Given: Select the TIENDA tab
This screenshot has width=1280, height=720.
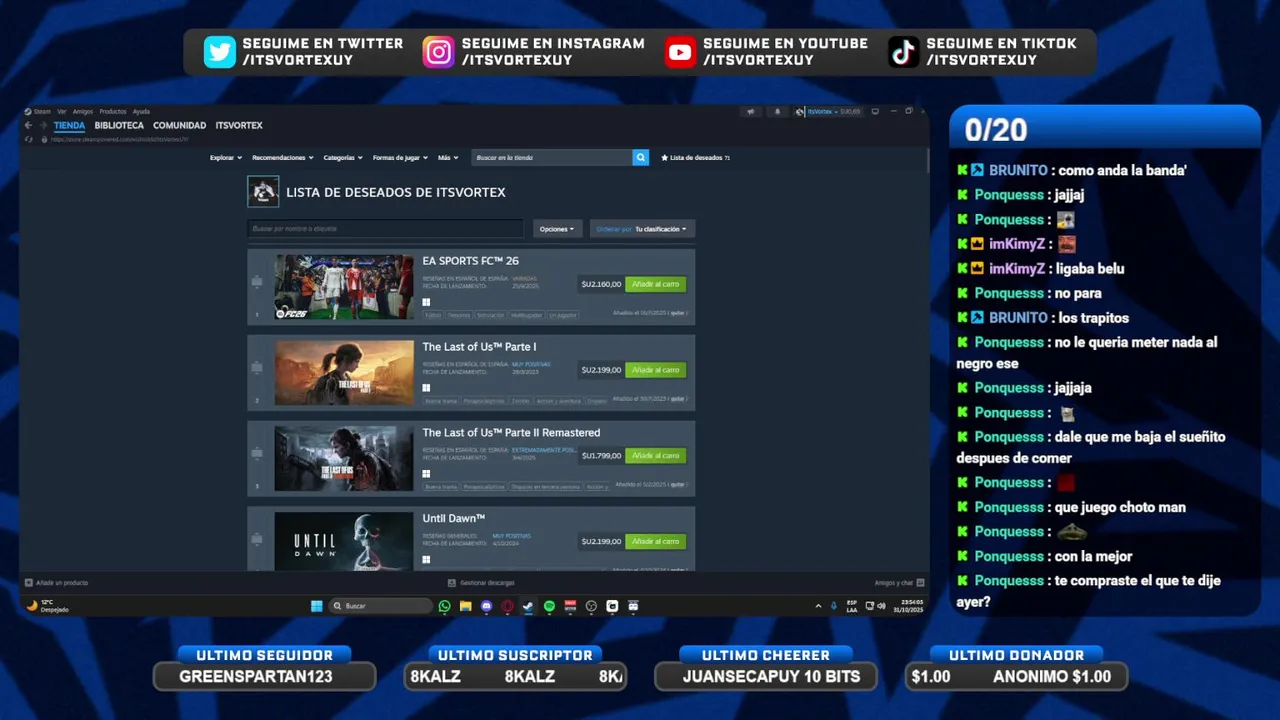Looking at the screenshot, I should [69, 125].
